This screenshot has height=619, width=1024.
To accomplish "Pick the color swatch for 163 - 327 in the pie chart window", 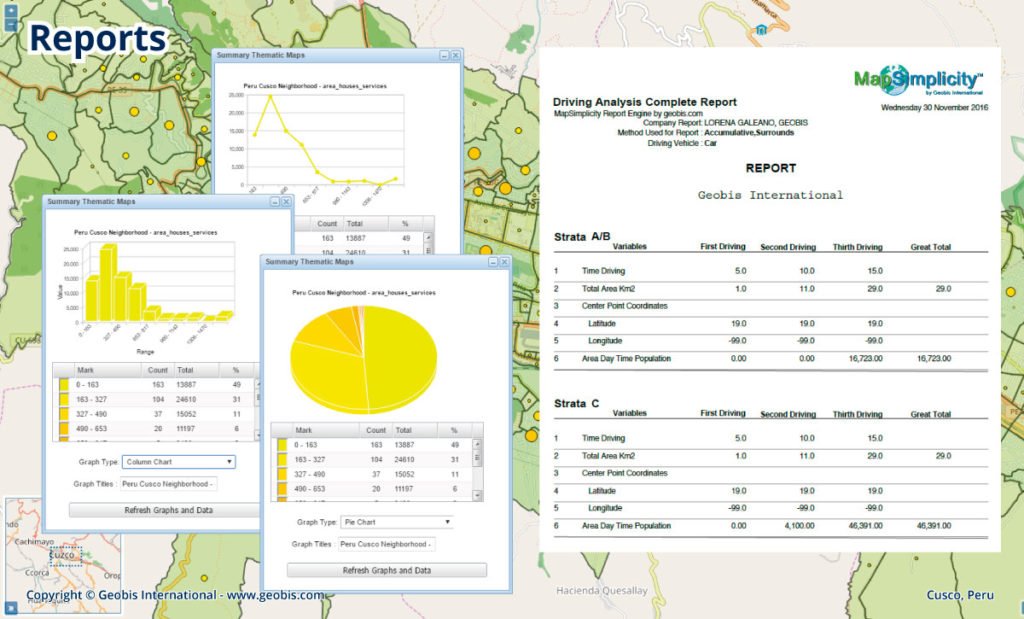I will pos(282,460).
